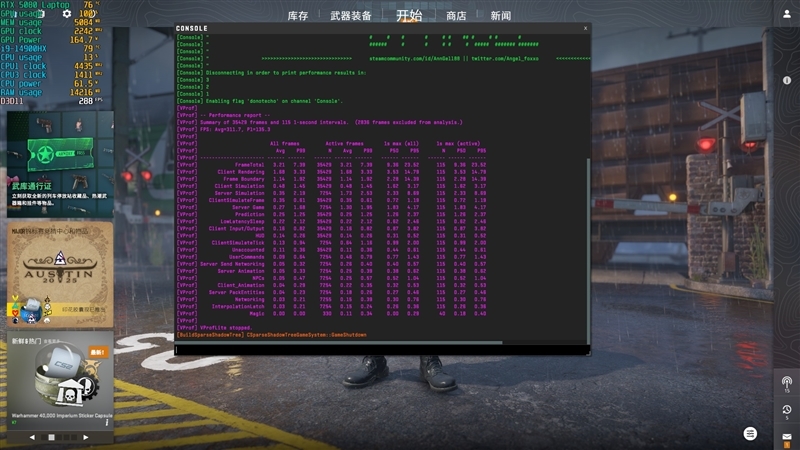The width and height of the screenshot is (800, 450).
Task: Open the broadcast antenna icon in sidebar
Action: 787,382
